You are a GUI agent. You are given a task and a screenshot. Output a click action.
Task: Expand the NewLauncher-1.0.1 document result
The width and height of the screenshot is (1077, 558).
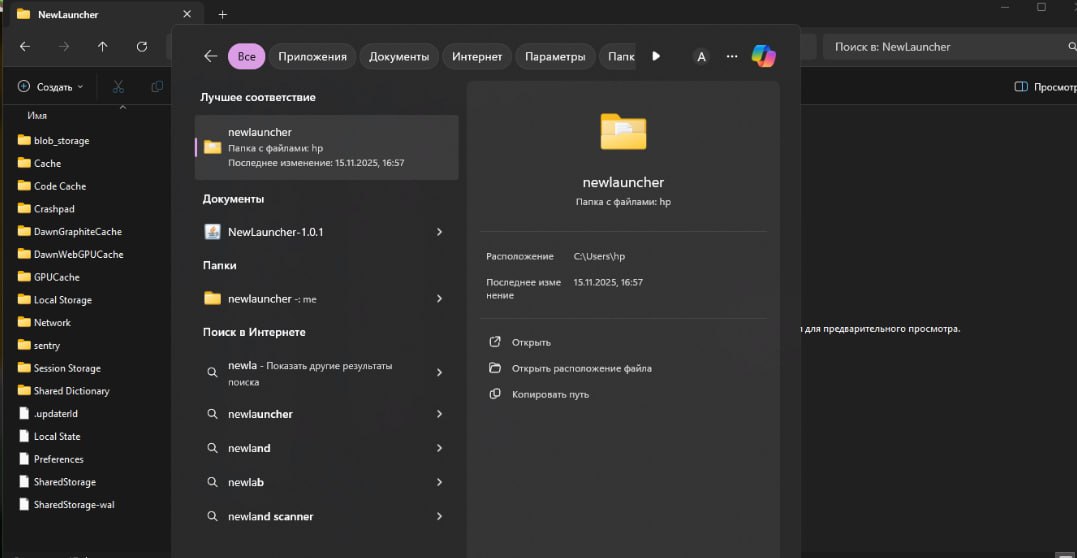click(x=439, y=232)
